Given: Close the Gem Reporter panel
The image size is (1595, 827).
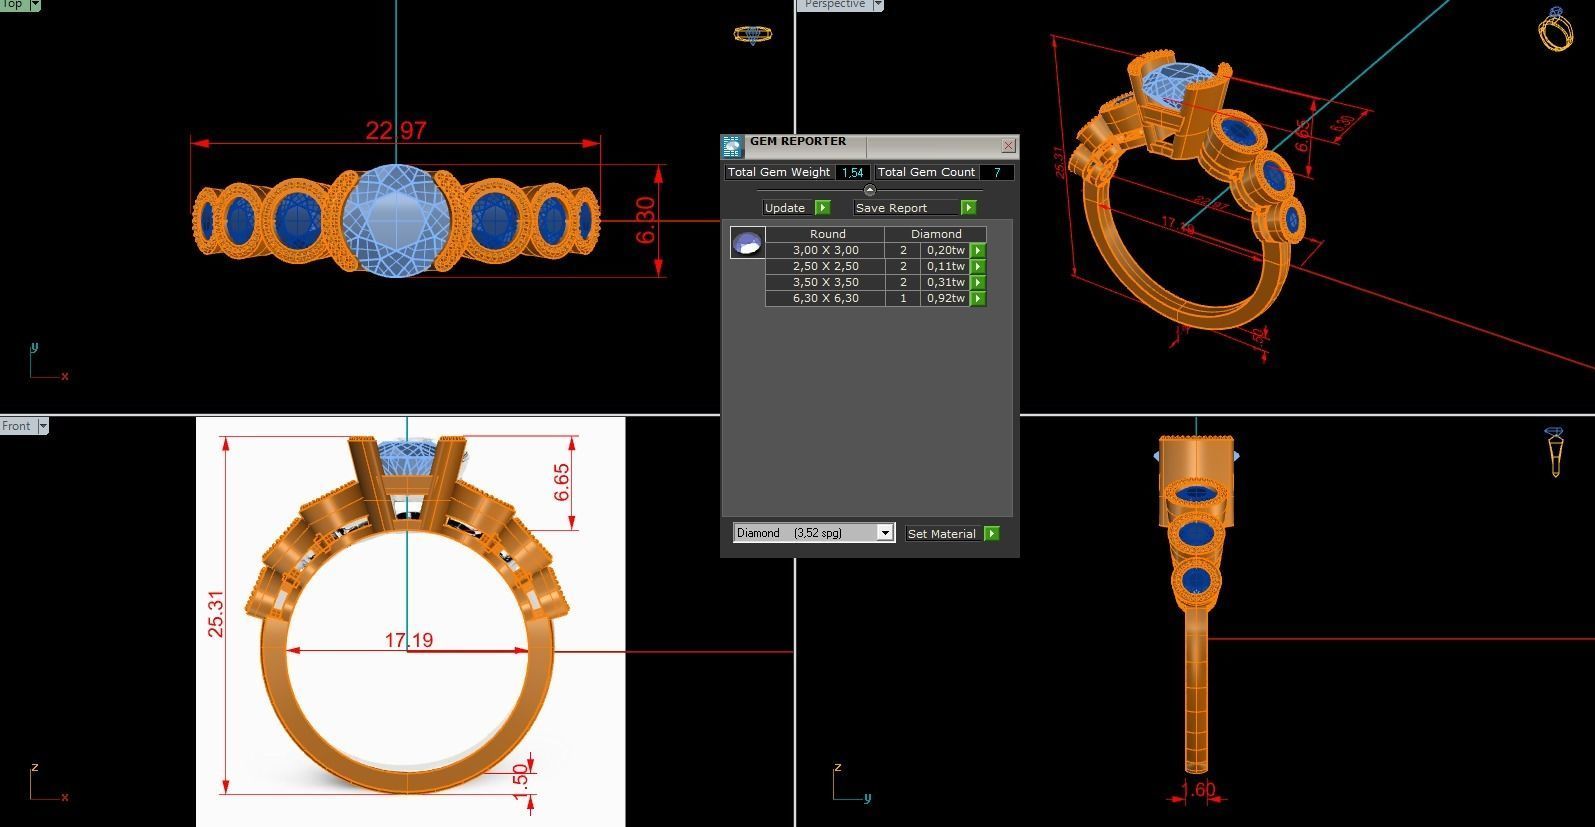Looking at the screenshot, I should tap(1008, 146).
